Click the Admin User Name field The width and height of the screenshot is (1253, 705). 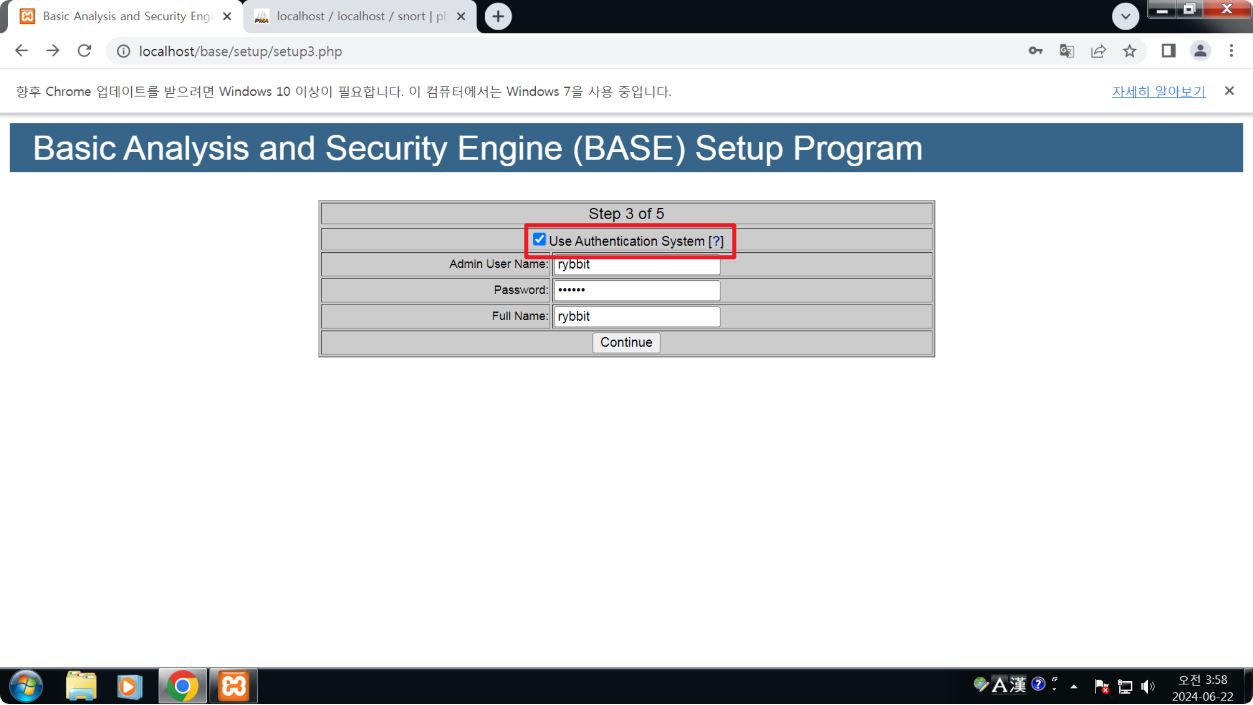(636, 265)
